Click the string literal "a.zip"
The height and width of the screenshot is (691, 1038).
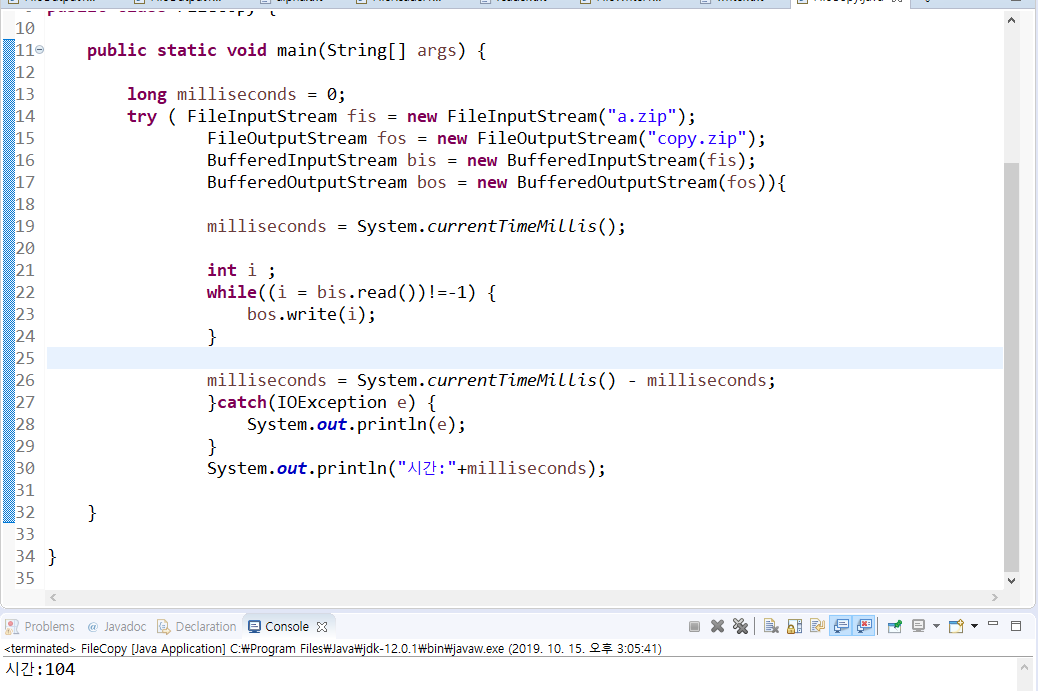point(642,116)
